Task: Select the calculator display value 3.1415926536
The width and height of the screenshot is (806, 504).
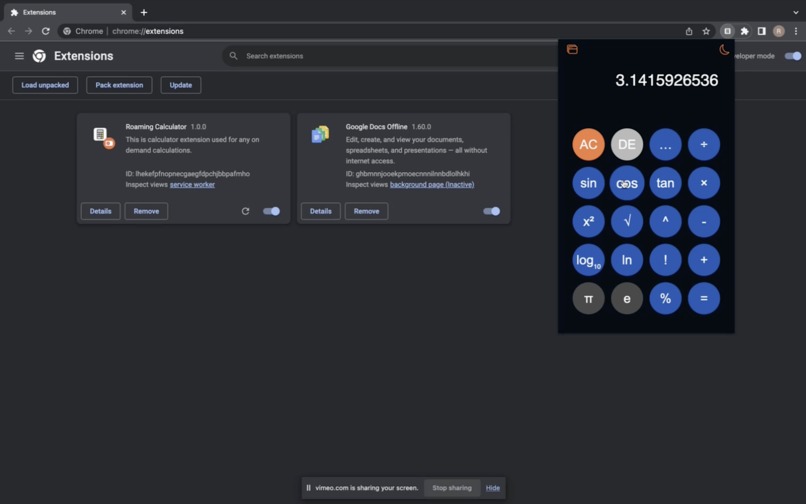Action: pyautogui.click(x=666, y=80)
